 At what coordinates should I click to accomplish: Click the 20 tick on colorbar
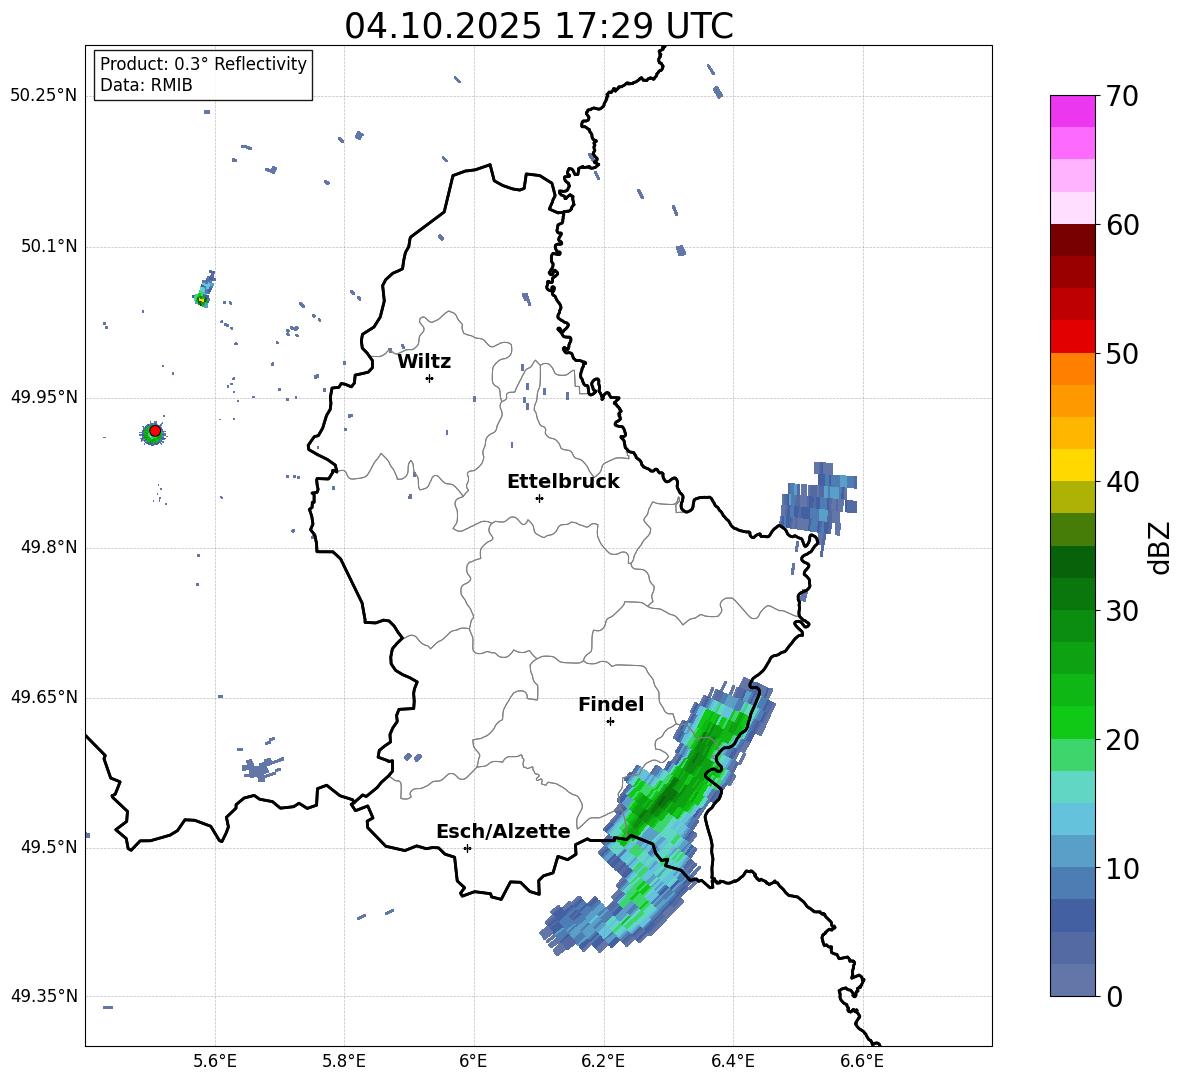[1122, 741]
